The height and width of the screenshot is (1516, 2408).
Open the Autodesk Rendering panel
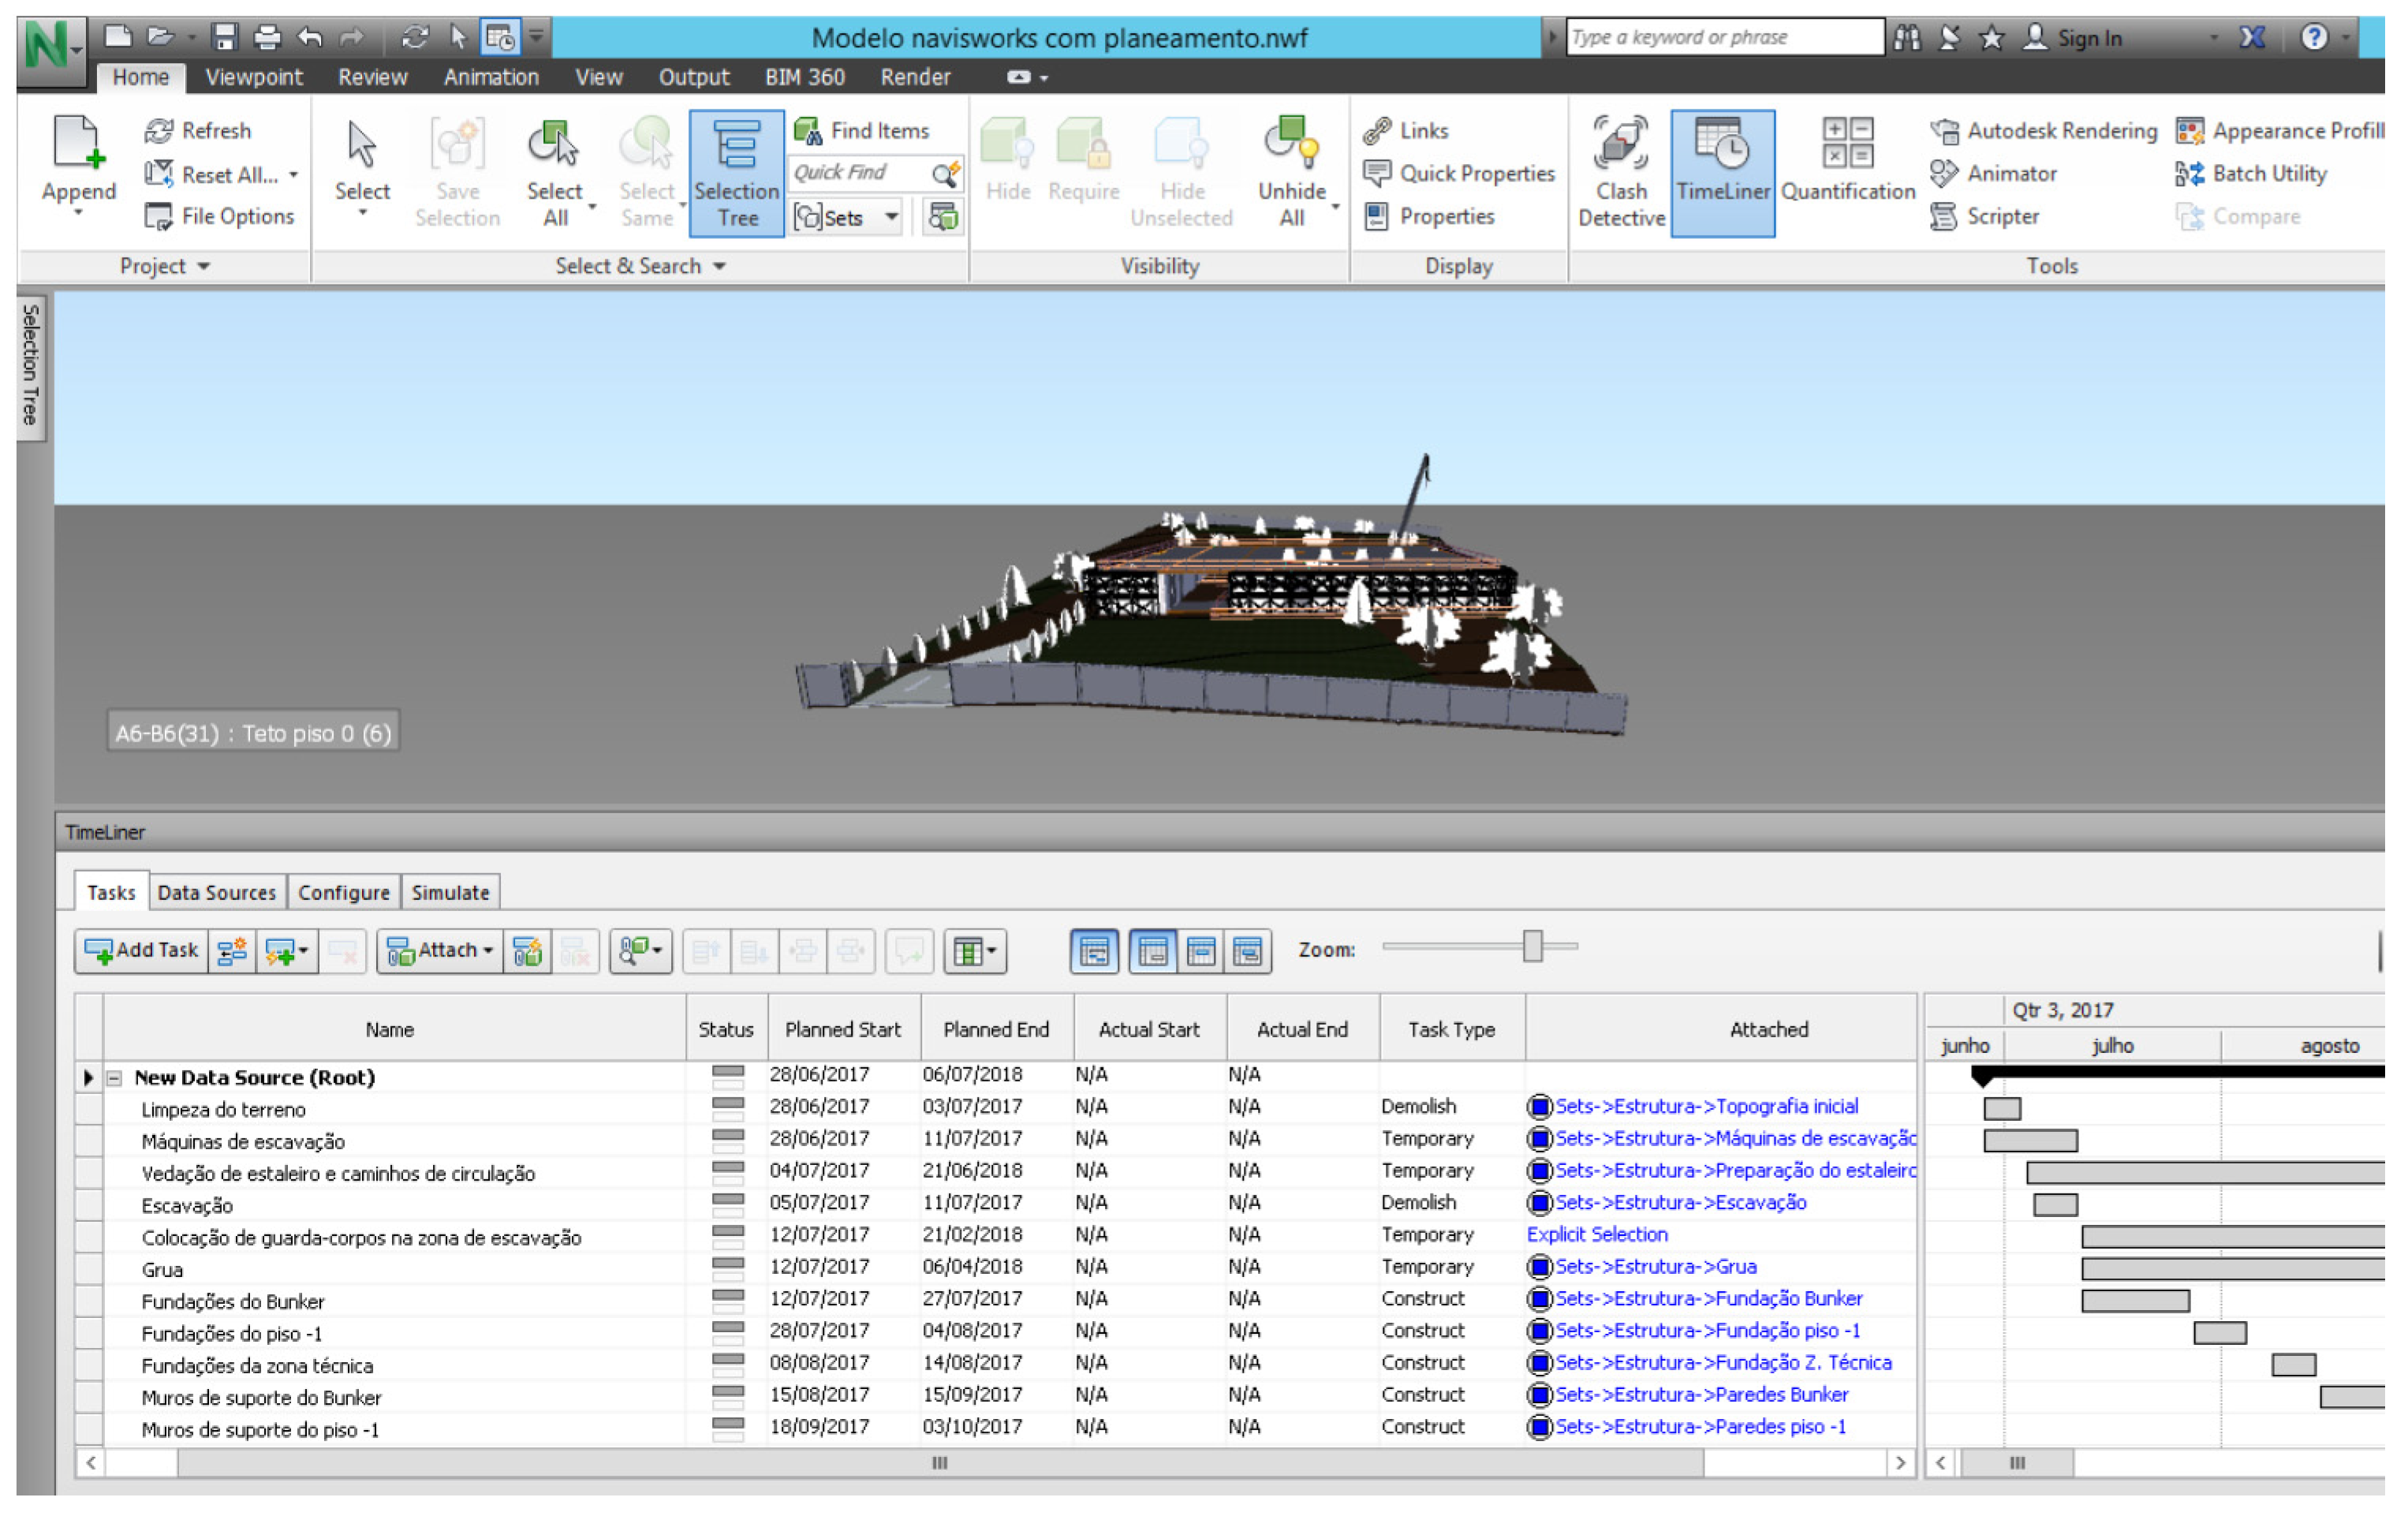tap(2045, 130)
